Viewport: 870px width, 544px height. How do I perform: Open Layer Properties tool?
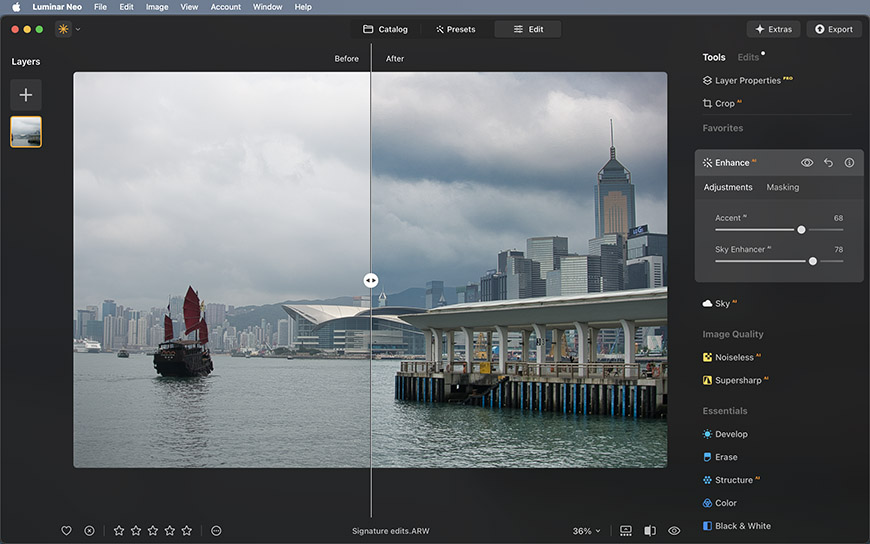[747, 80]
